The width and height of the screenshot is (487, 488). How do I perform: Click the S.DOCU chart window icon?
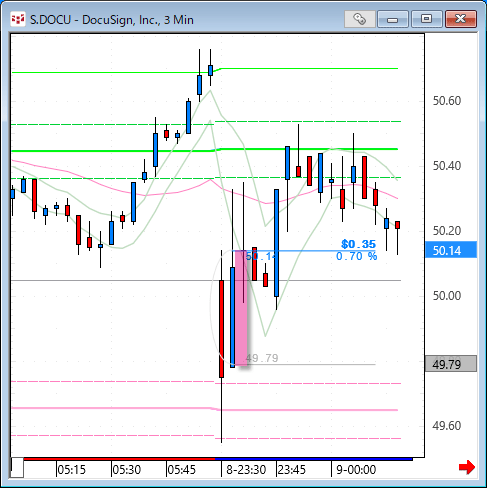point(17,19)
